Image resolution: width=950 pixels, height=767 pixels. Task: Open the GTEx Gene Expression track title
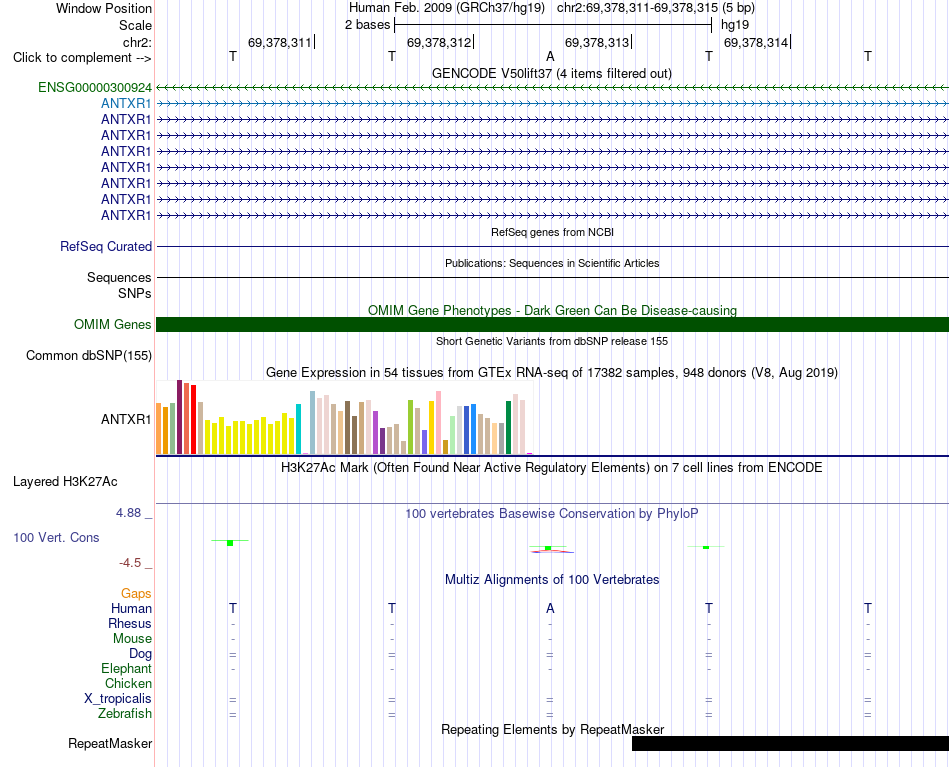pyautogui.click(x=552, y=373)
